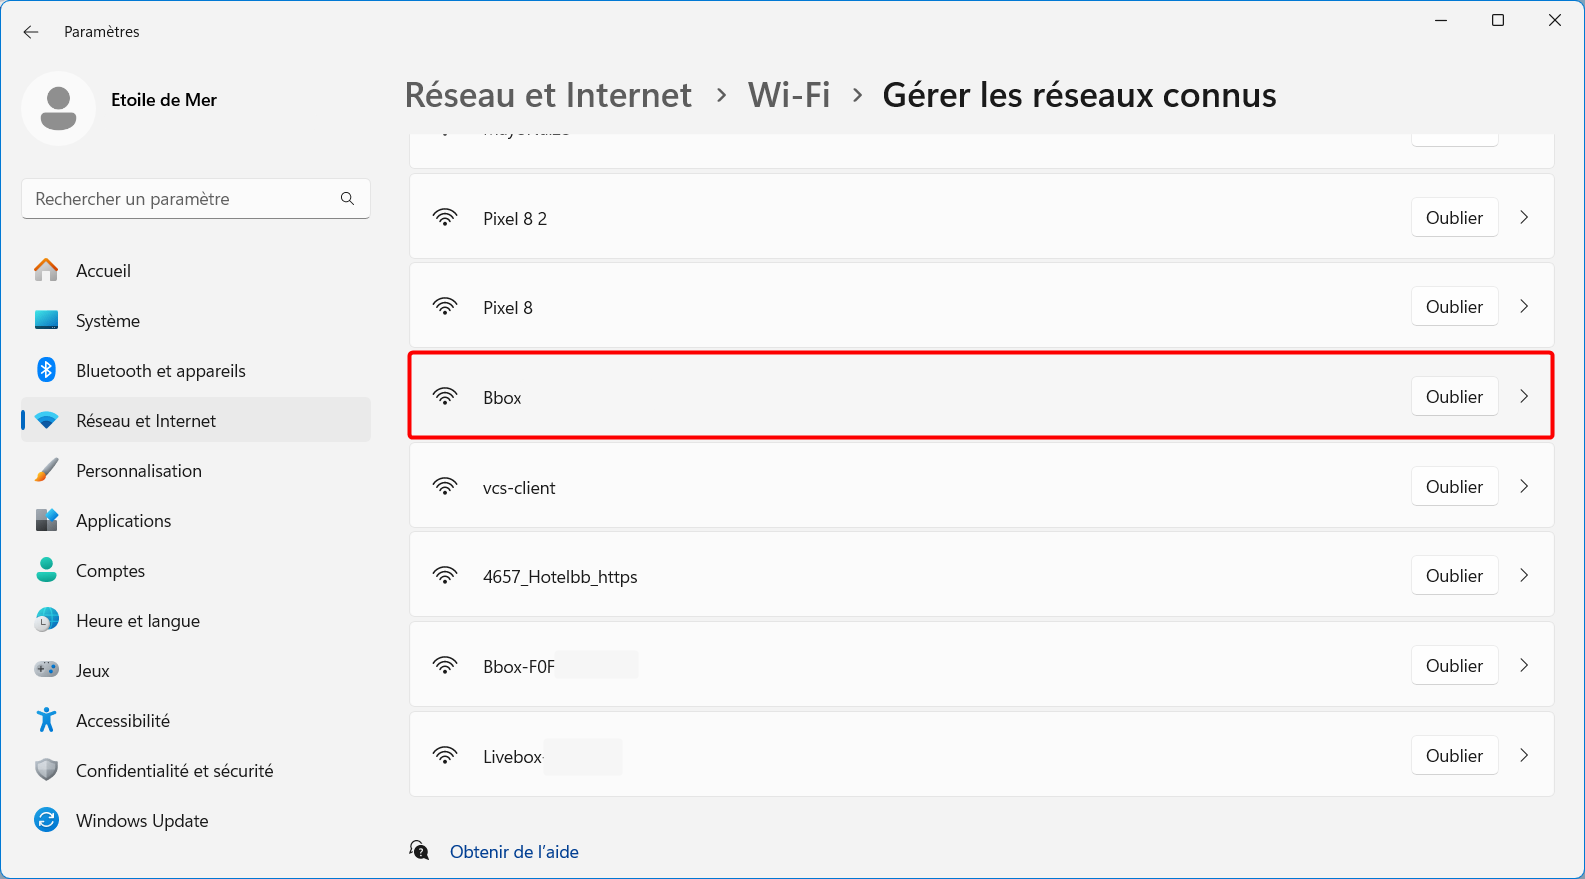This screenshot has width=1585, height=879.
Task: Click Oublier in the Pixel 8 row
Action: tap(1454, 306)
